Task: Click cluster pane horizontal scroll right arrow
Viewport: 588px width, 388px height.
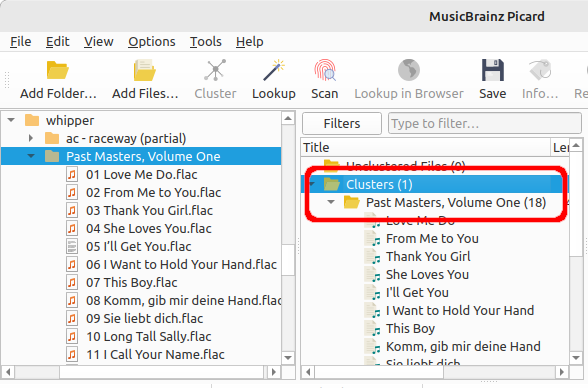Action: coord(562,372)
